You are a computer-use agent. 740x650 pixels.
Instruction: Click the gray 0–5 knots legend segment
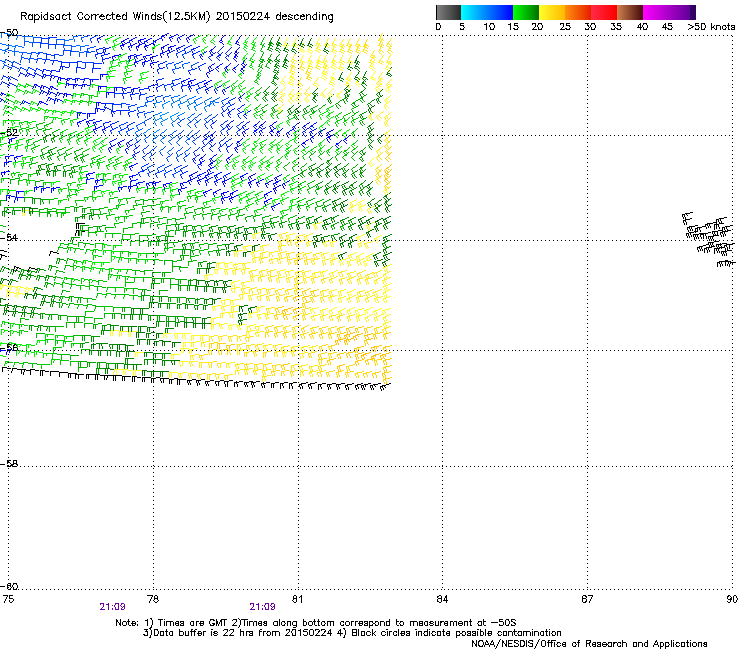448,12
